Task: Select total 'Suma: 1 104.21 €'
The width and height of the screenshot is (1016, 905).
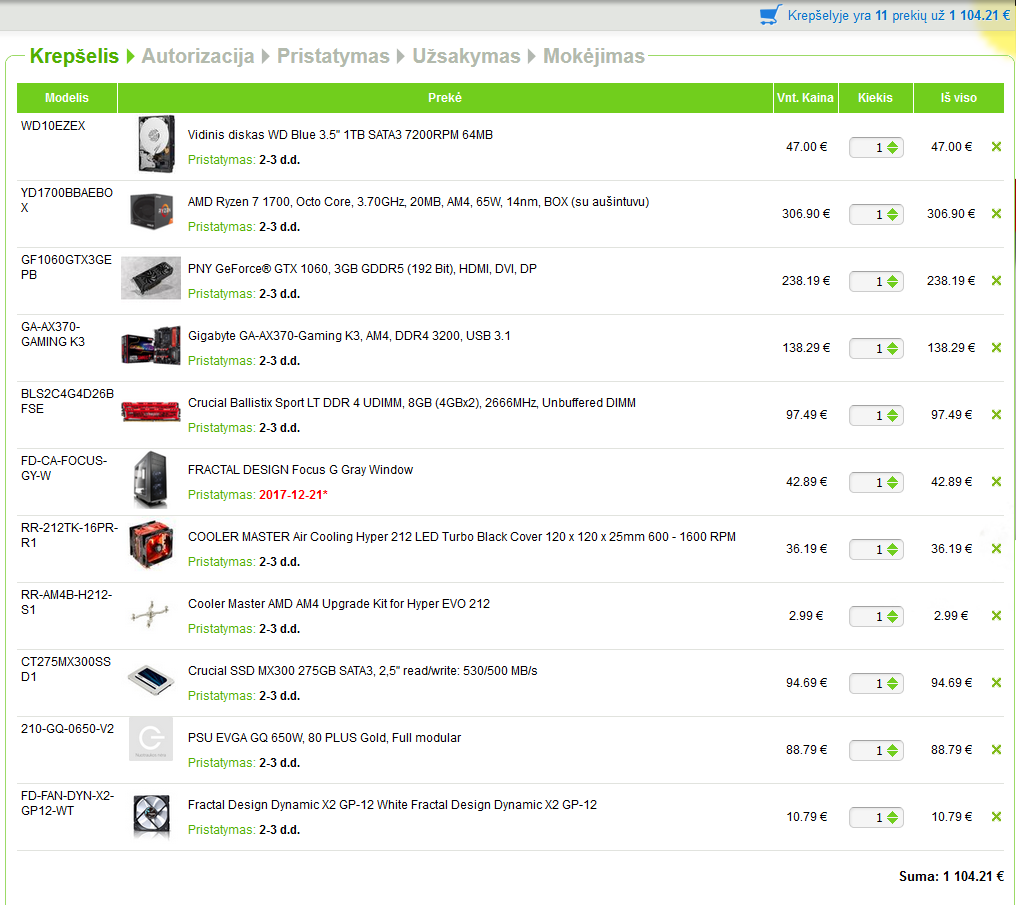Action: 951,876
